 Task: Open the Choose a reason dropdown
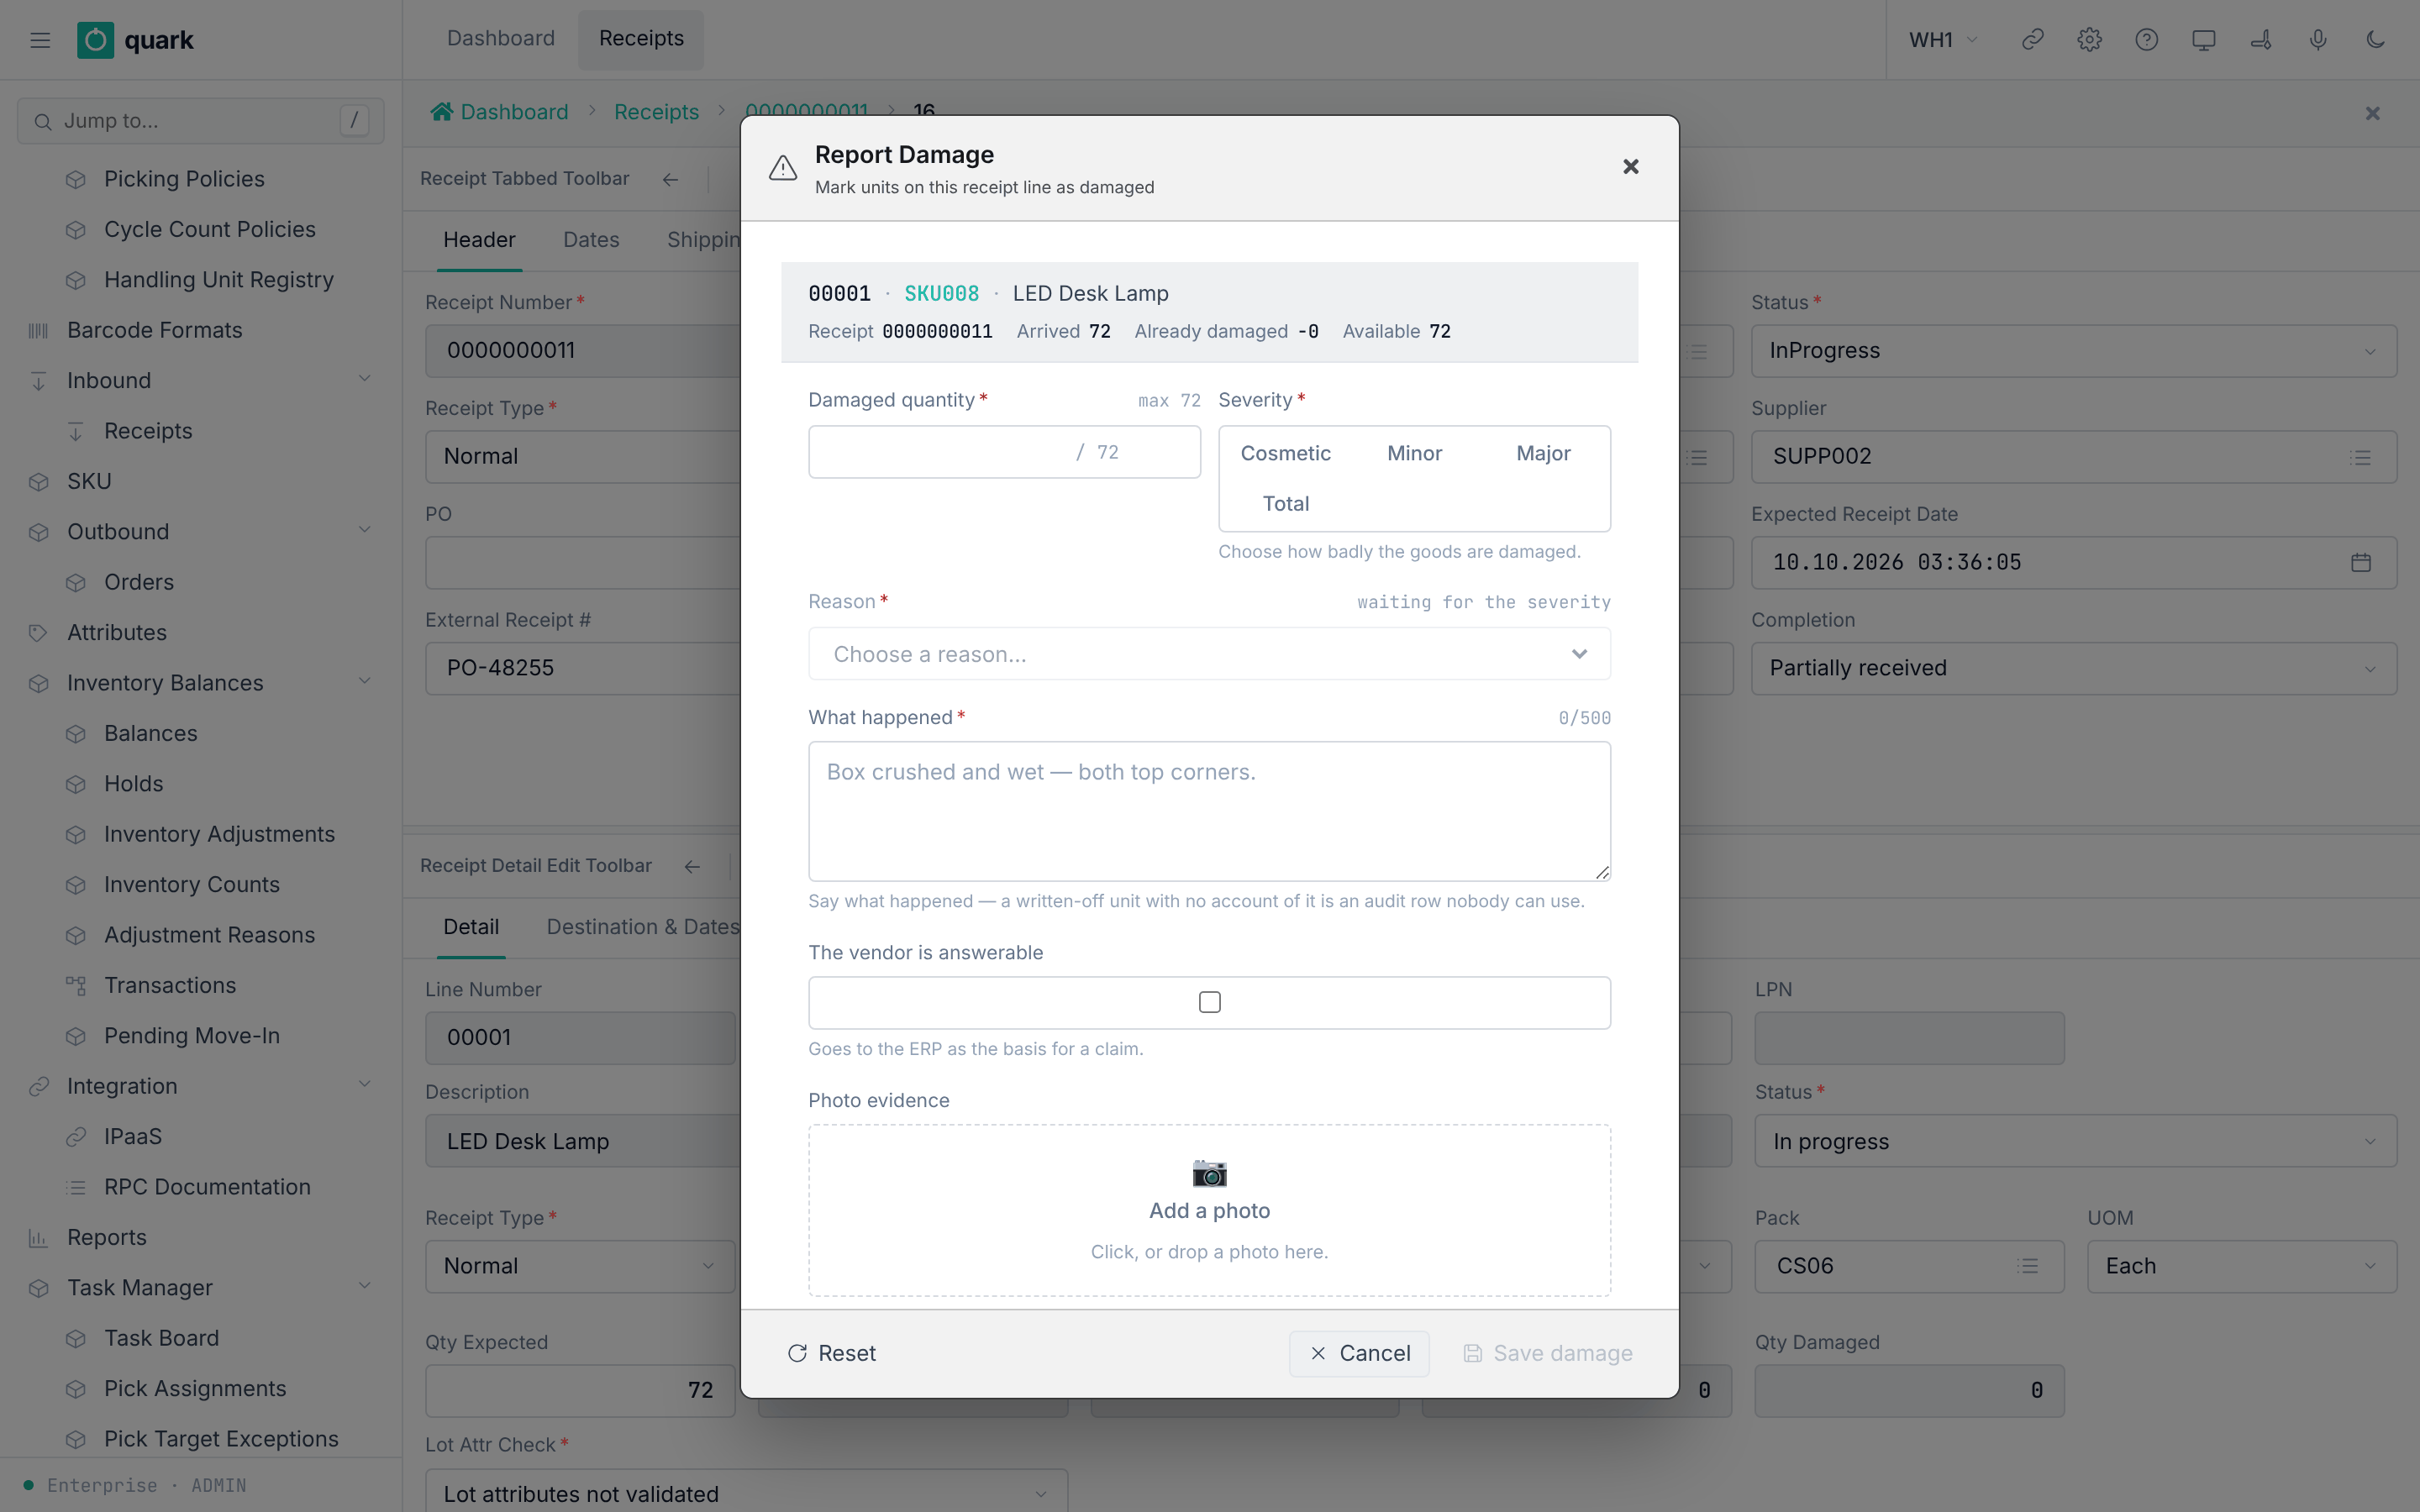click(1209, 654)
